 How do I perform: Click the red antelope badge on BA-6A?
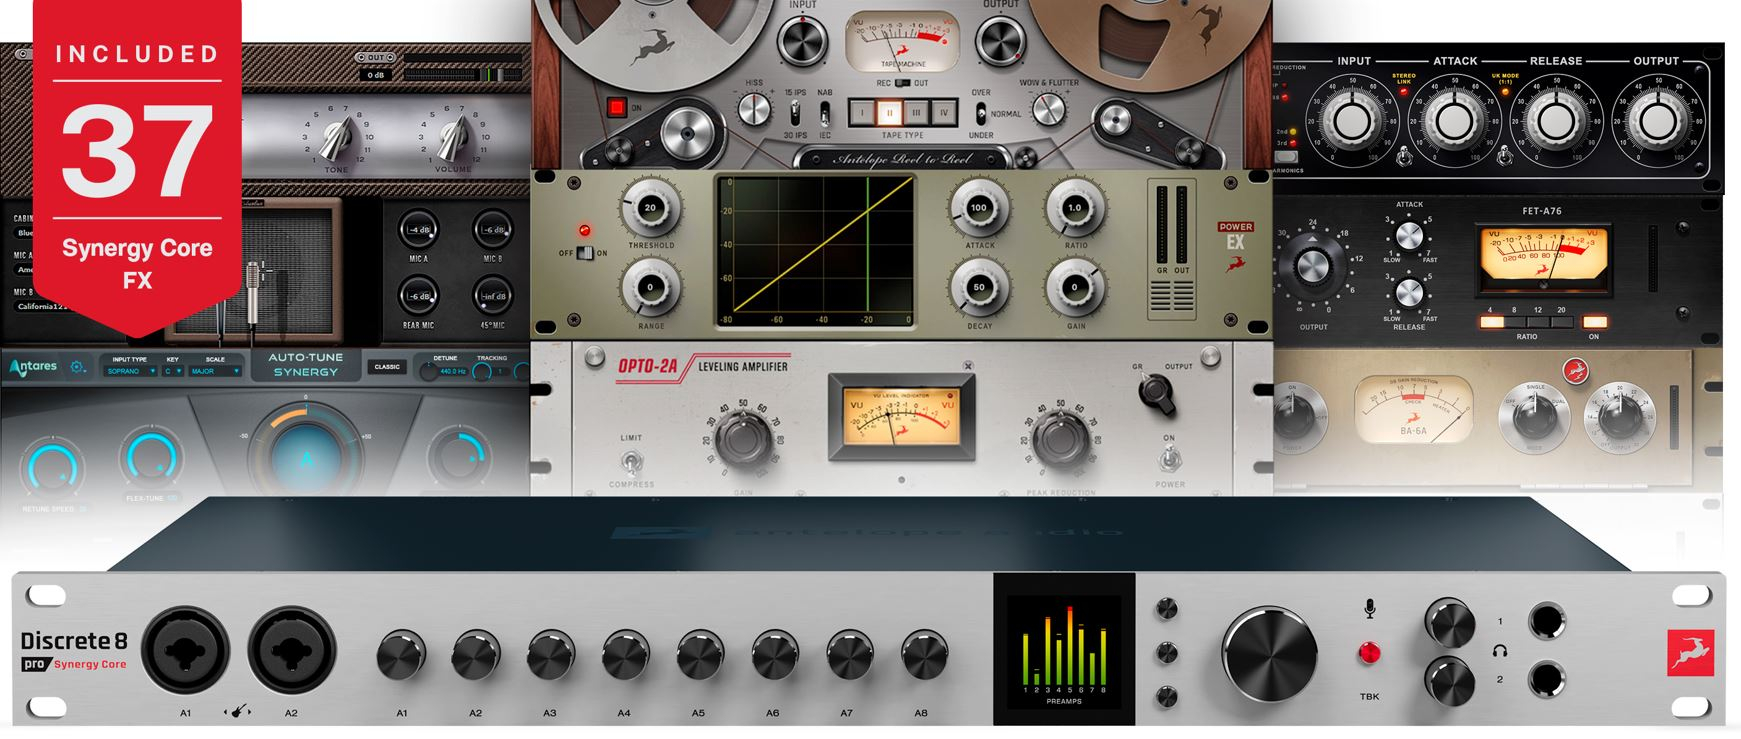tap(1576, 372)
